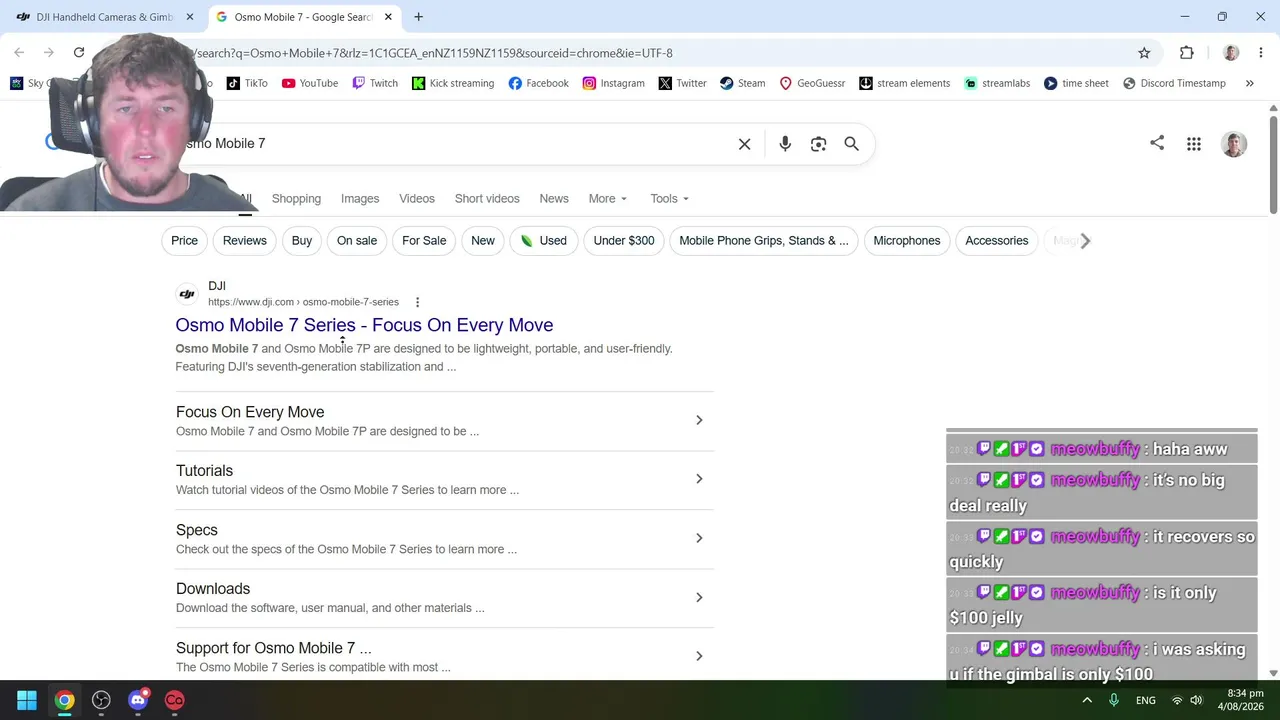Open the Twitter bookmark
The image size is (1280, 720).
click(x=682, y=83)
